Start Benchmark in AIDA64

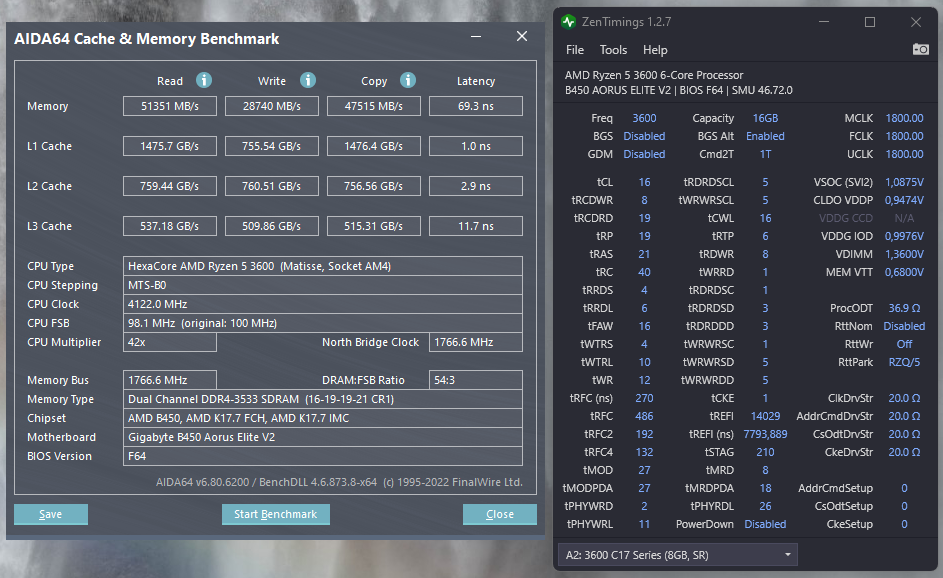[275, 514]
